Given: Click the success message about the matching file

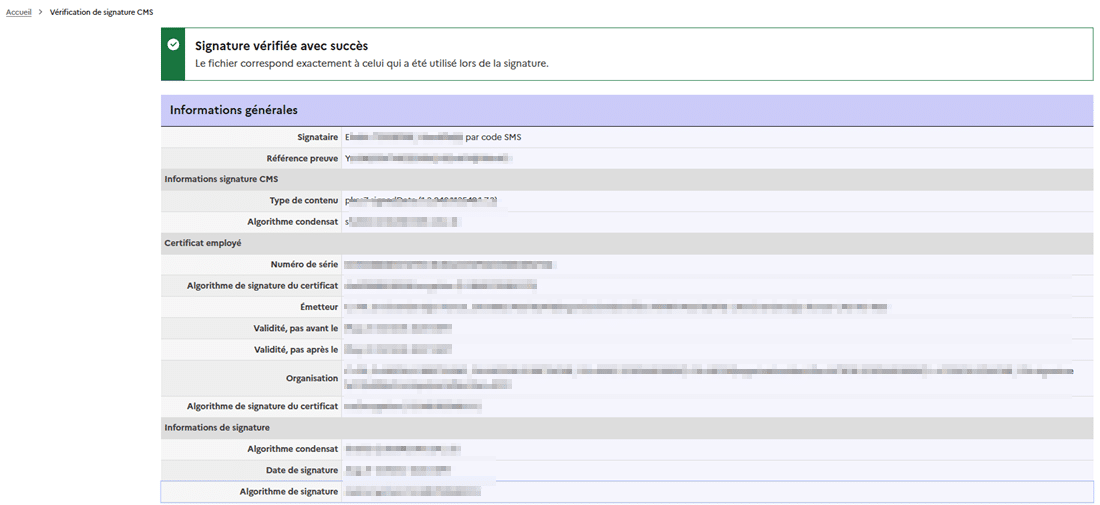Looking at the screenshot, I should 371,63.
